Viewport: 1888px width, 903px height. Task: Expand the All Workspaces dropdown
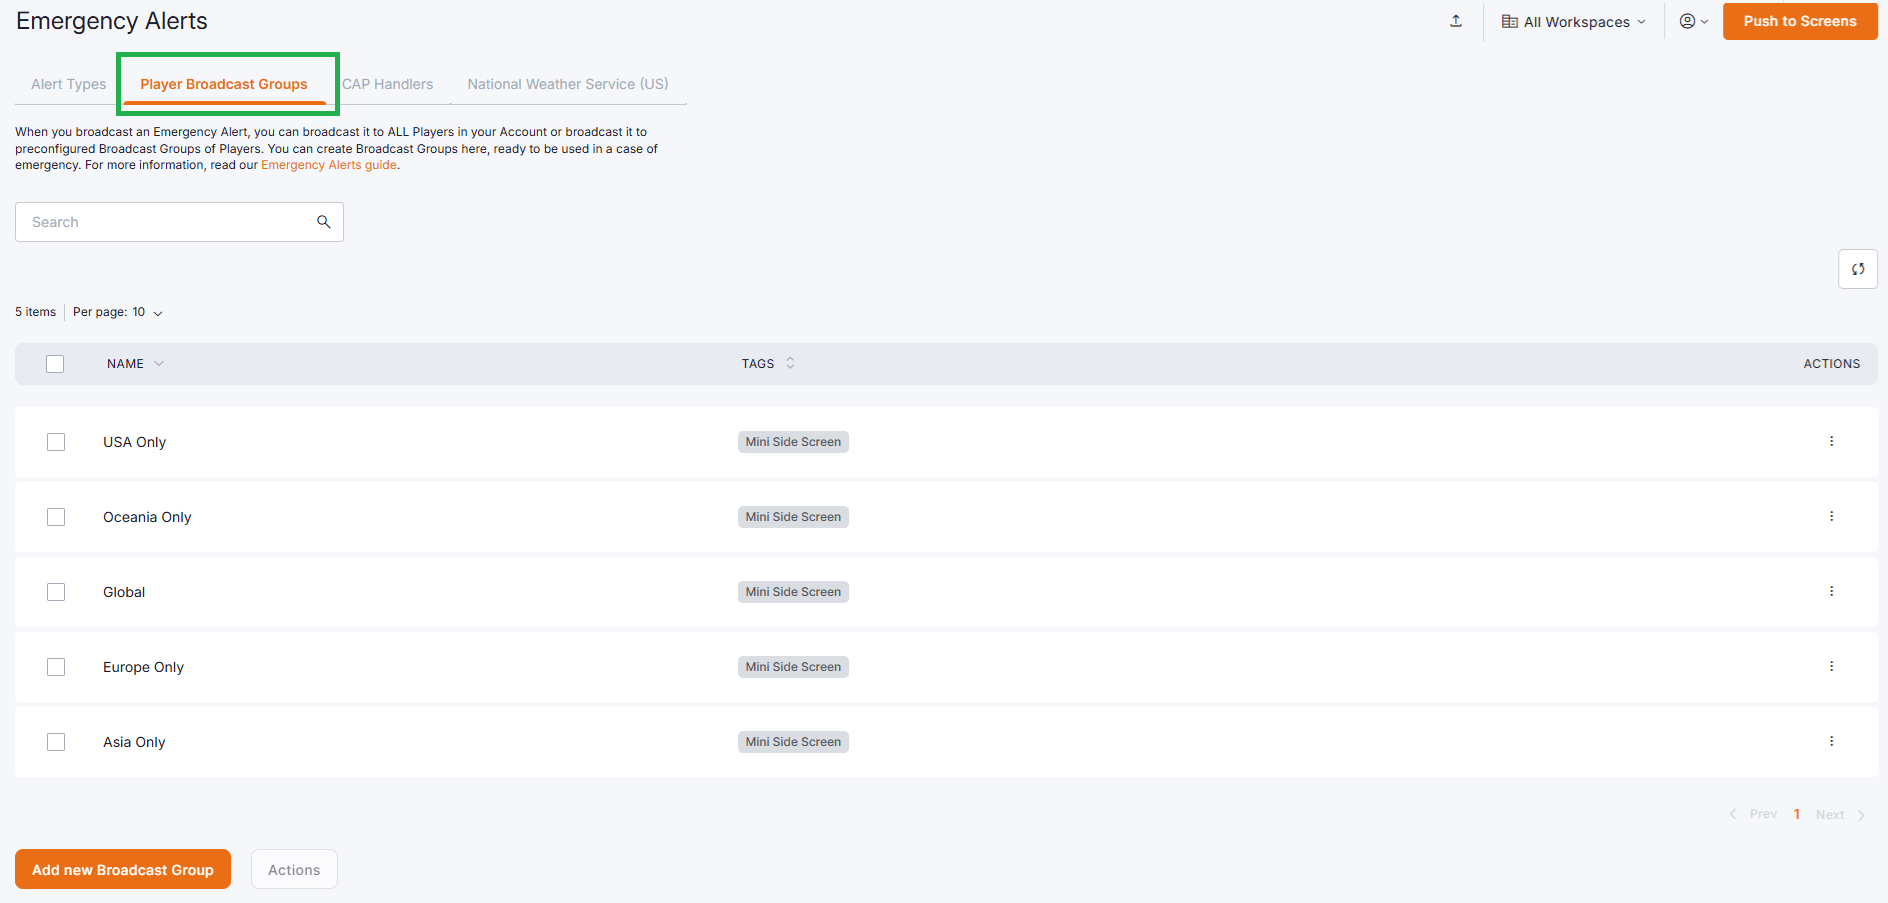1574,22
